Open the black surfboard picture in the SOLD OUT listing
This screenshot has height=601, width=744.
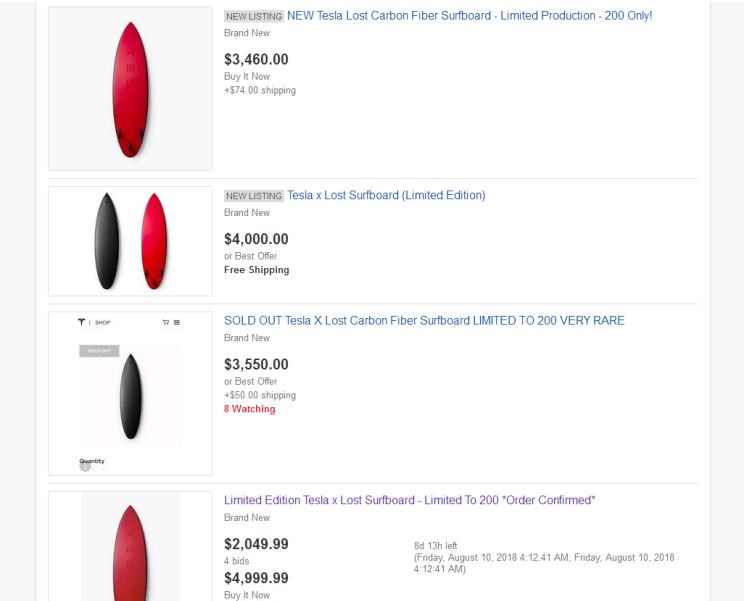[131, 396]
